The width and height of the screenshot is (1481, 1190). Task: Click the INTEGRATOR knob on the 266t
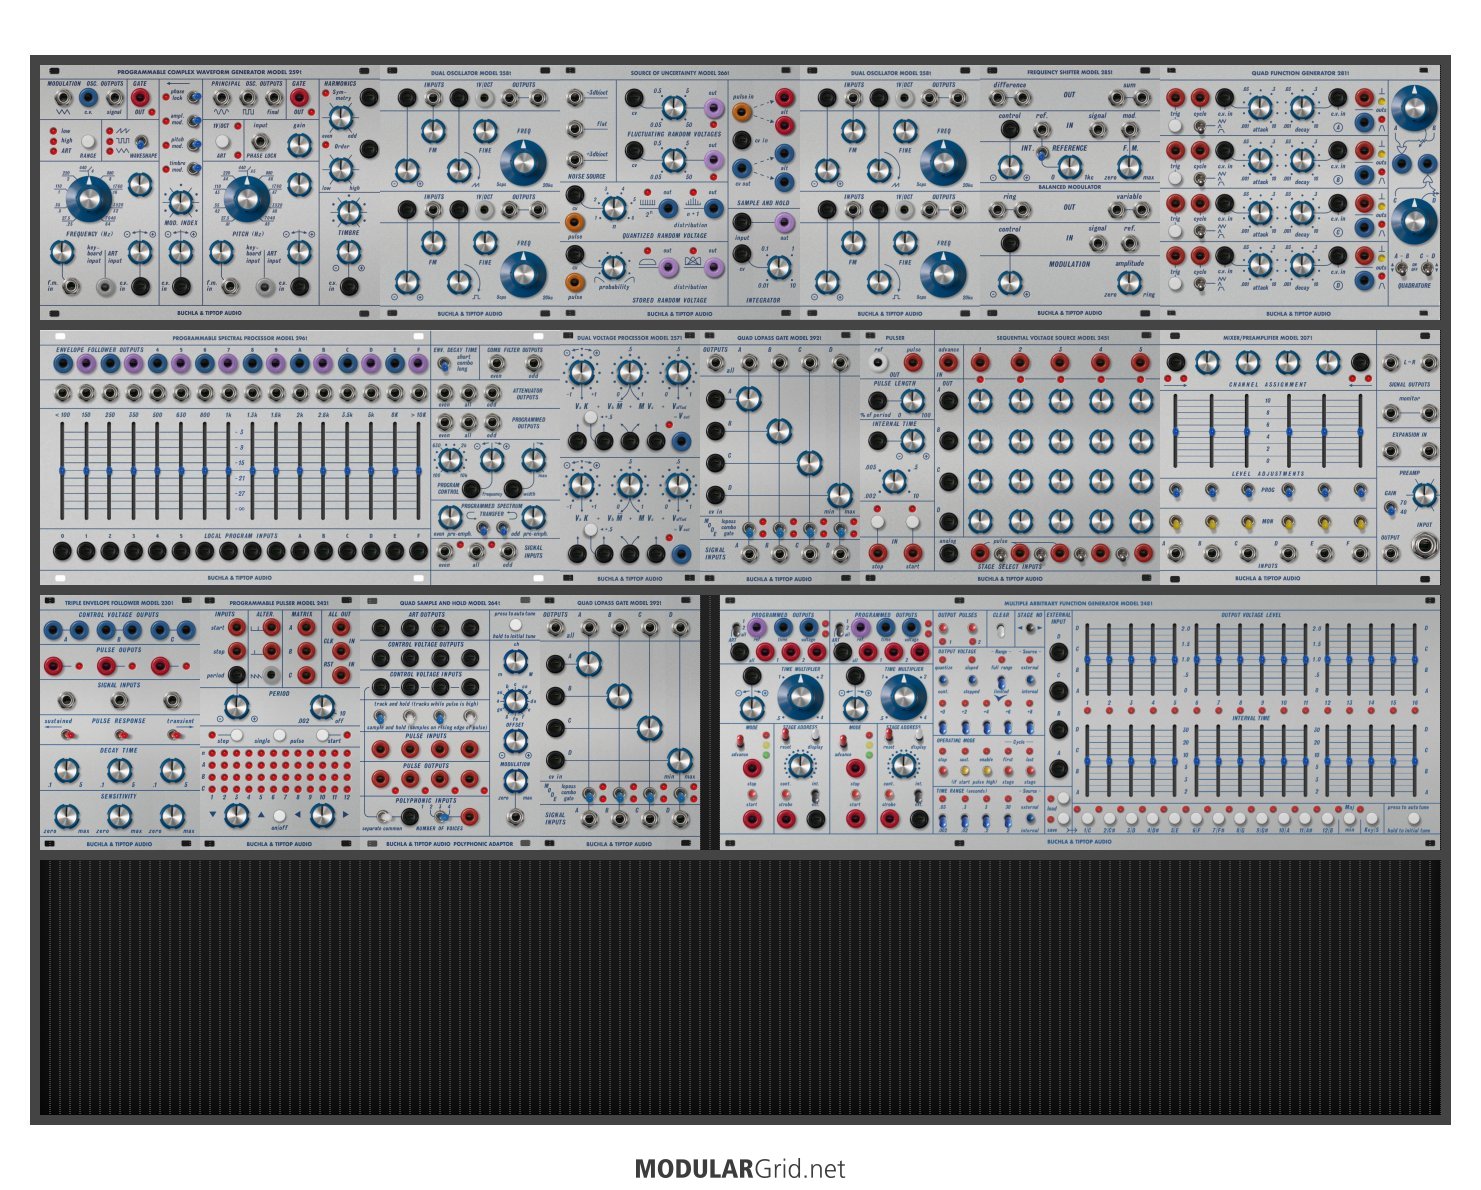pyautogui.click(x=779, y=267)
